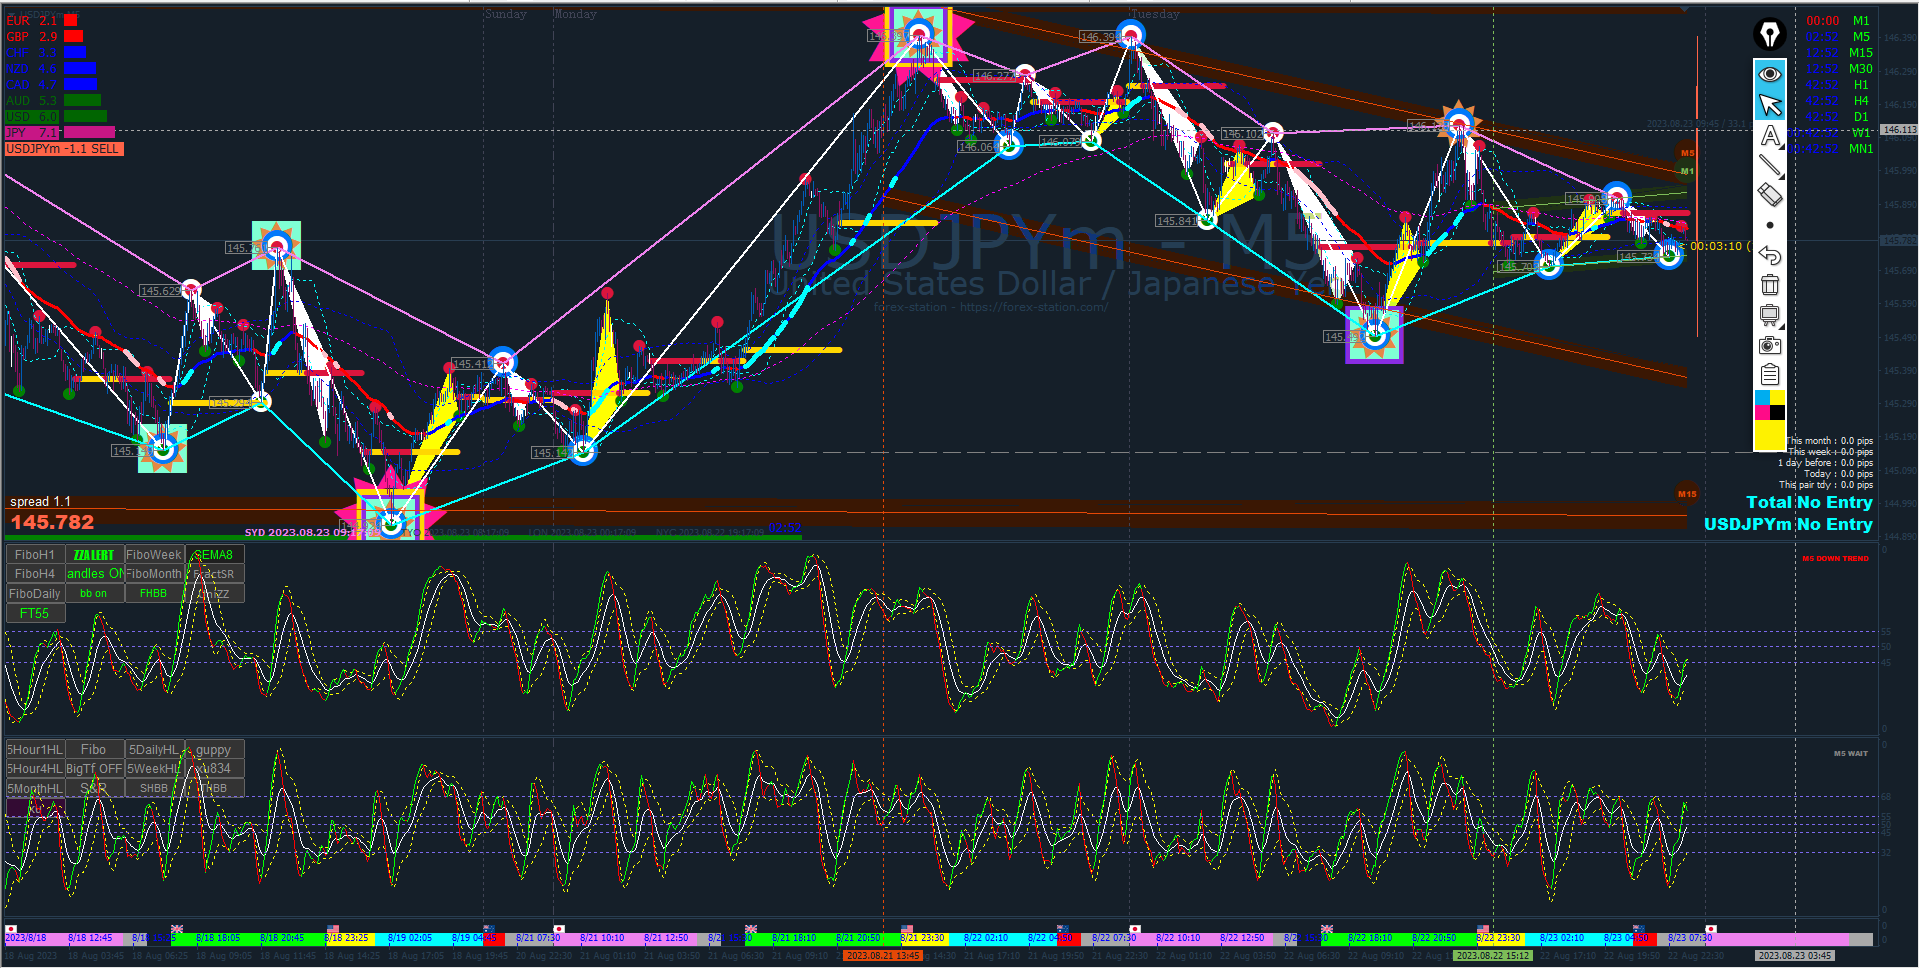Click the 5Hour4HL button
Viewport: 1919px width, 968px height.
point(35,769)
